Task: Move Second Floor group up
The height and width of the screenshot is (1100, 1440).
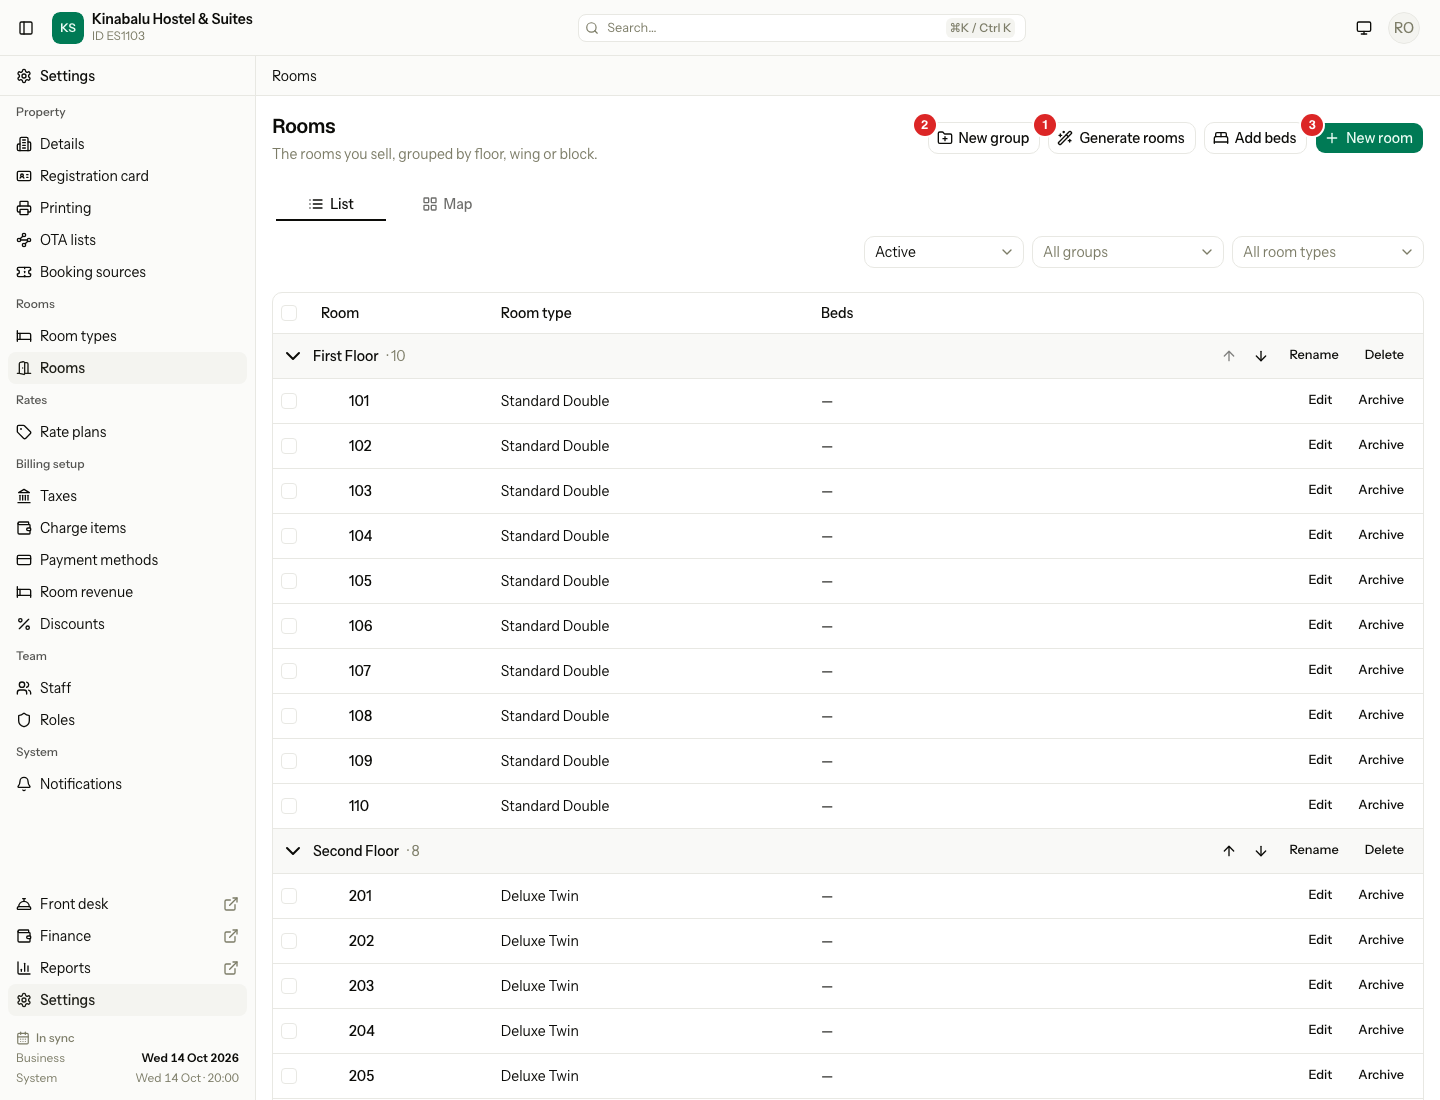Action: 1229,851
